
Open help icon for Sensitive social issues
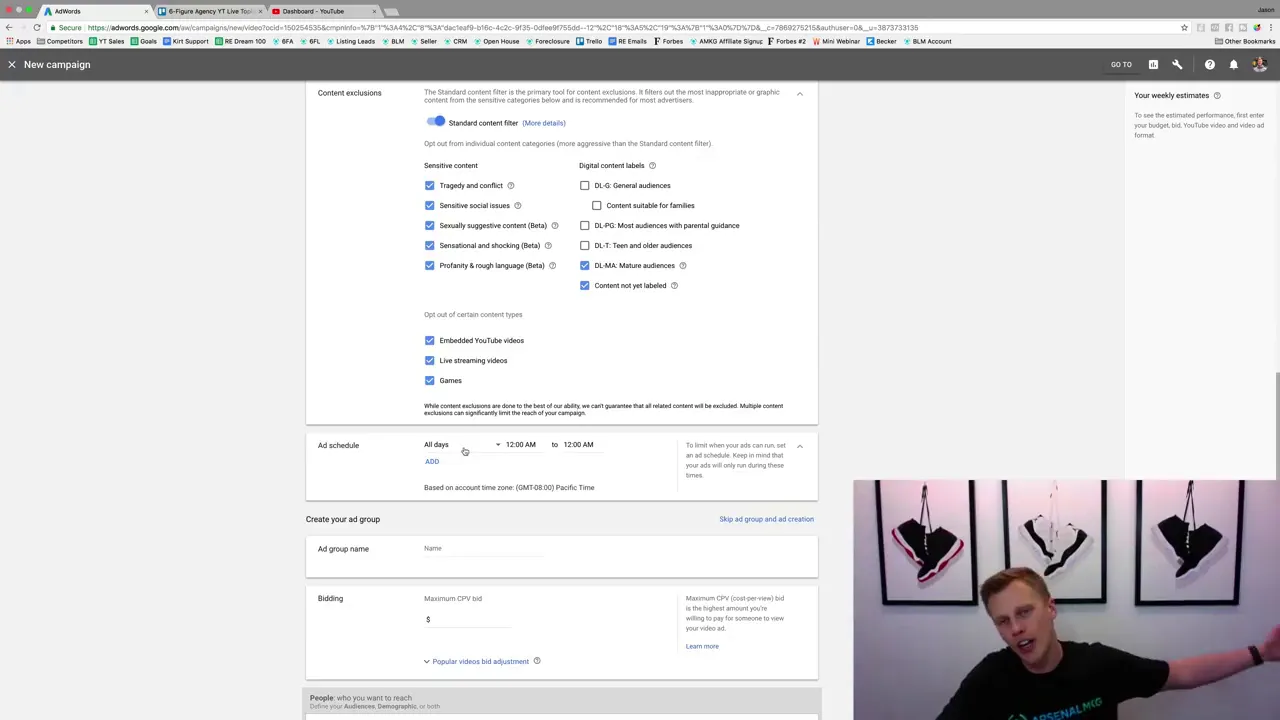[x=517, y=205]
